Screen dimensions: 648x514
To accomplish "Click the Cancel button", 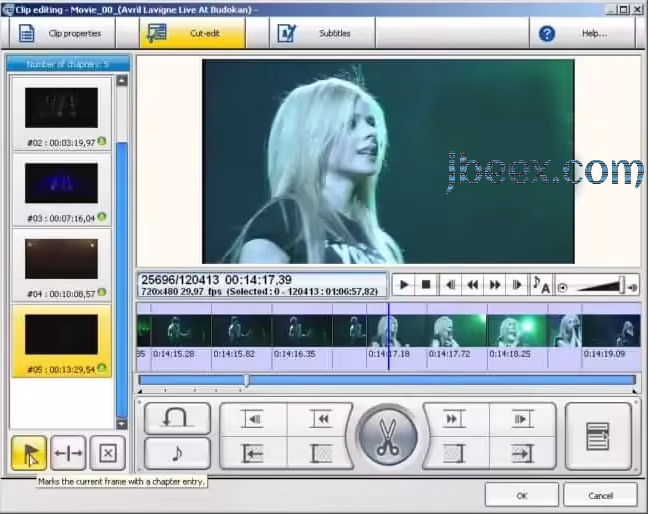I will (600, 495).
